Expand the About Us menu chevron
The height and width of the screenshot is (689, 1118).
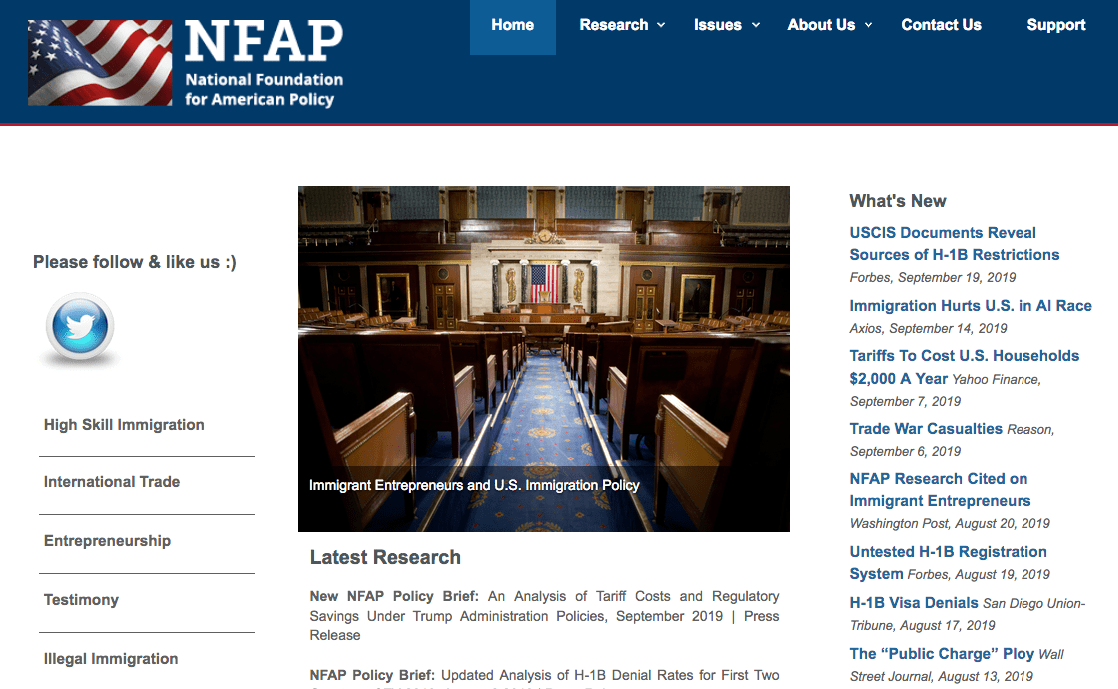click(868, 25)
